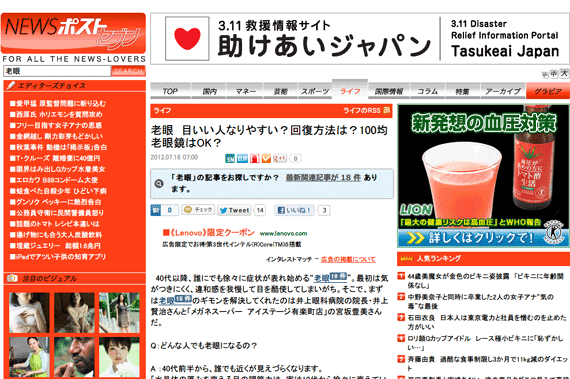The image size is (570, 379).
Task: Open ranking article 石田衣良 日本人は東京電力と社員を憎むのを止めた
Action: [x=487, y=322]
